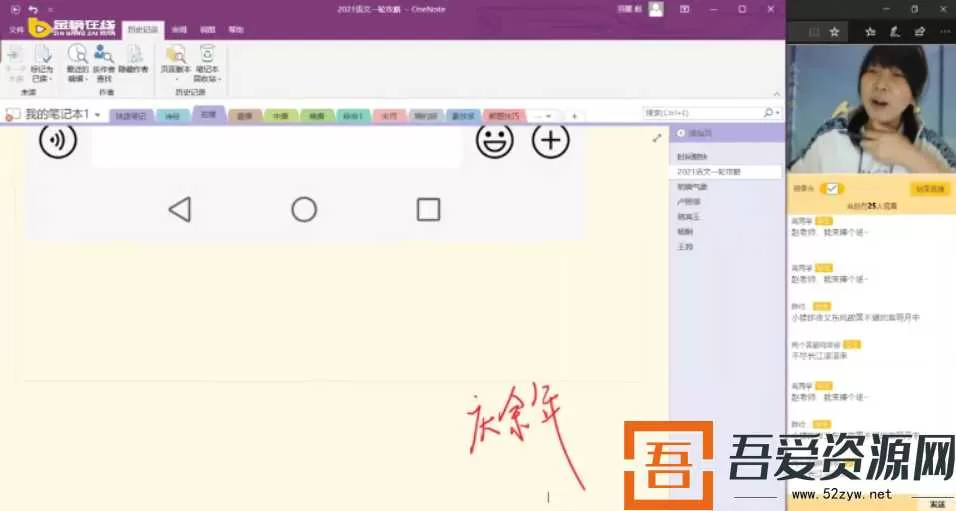Image resolution: width=956 pixels, height=511 pixels.
Task: Expand the My Notebook 1 dropdown
Action: [x=97, y=115]
